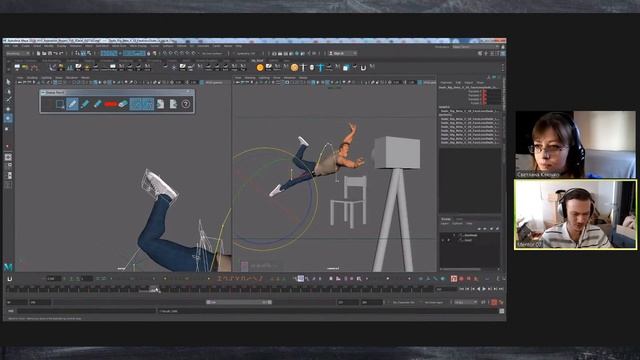The width and height of the screenshot is (640, 360).
Task: Switch to the single-pane layout button
Action: point(8,157)
